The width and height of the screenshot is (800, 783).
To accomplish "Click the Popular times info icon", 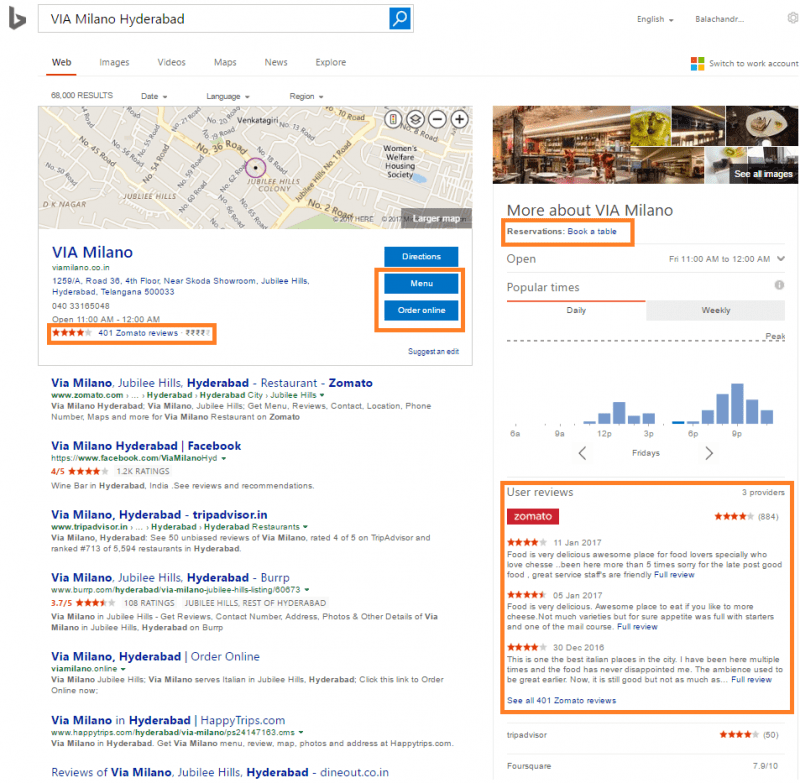I will pos(779,285).
